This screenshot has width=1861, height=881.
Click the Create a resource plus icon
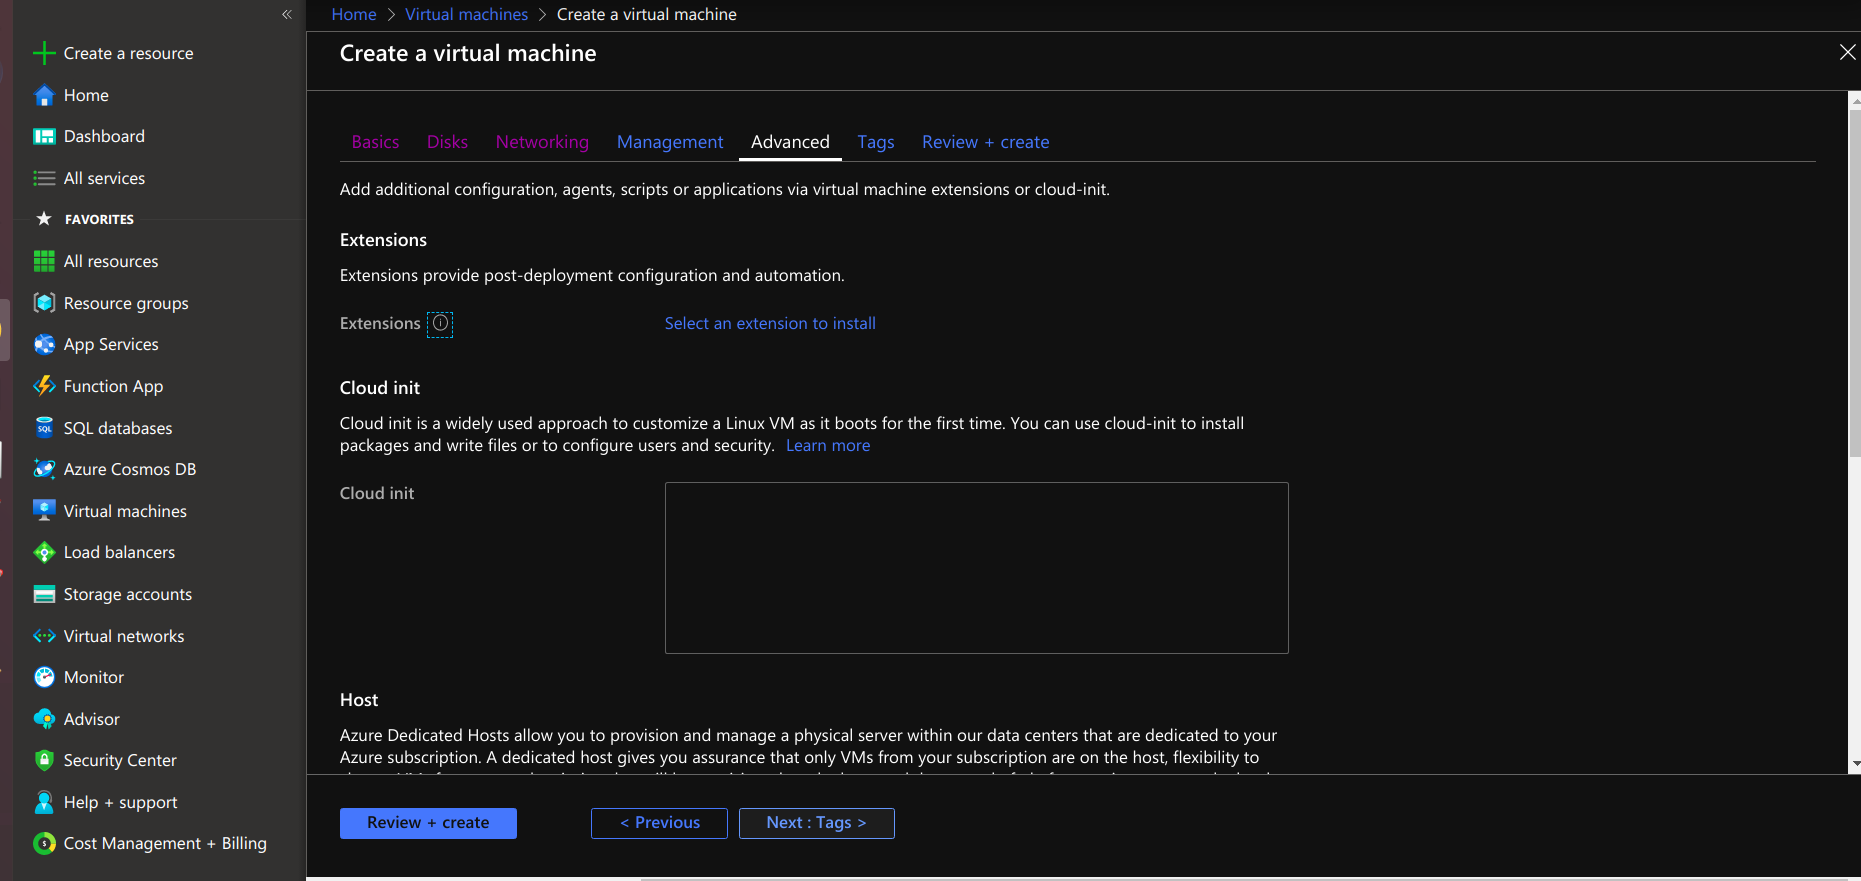pos(44,53)
